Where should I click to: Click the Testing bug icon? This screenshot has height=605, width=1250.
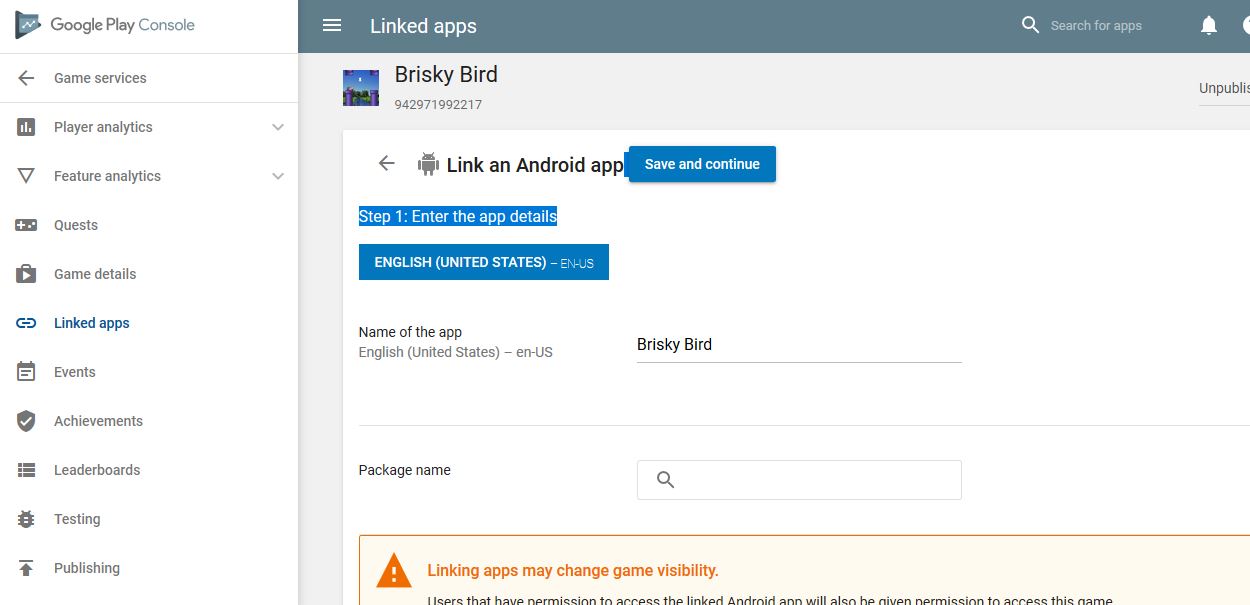[27, 519]
